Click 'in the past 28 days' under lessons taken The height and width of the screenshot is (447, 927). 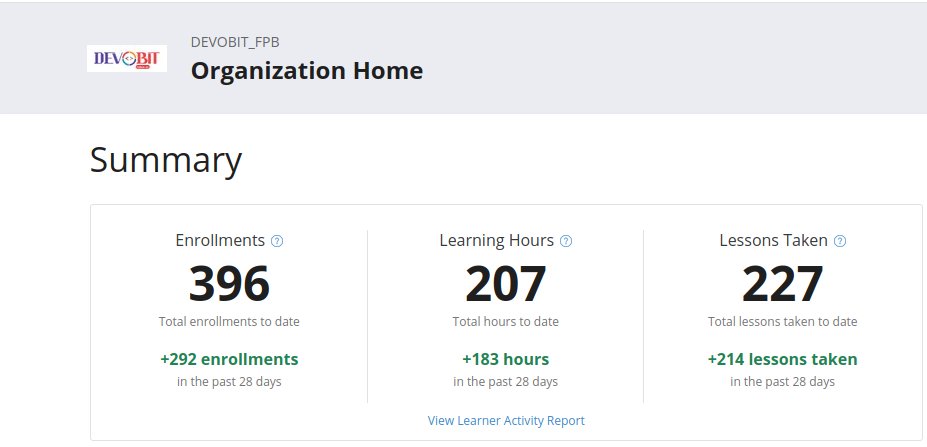click(783, 381)
